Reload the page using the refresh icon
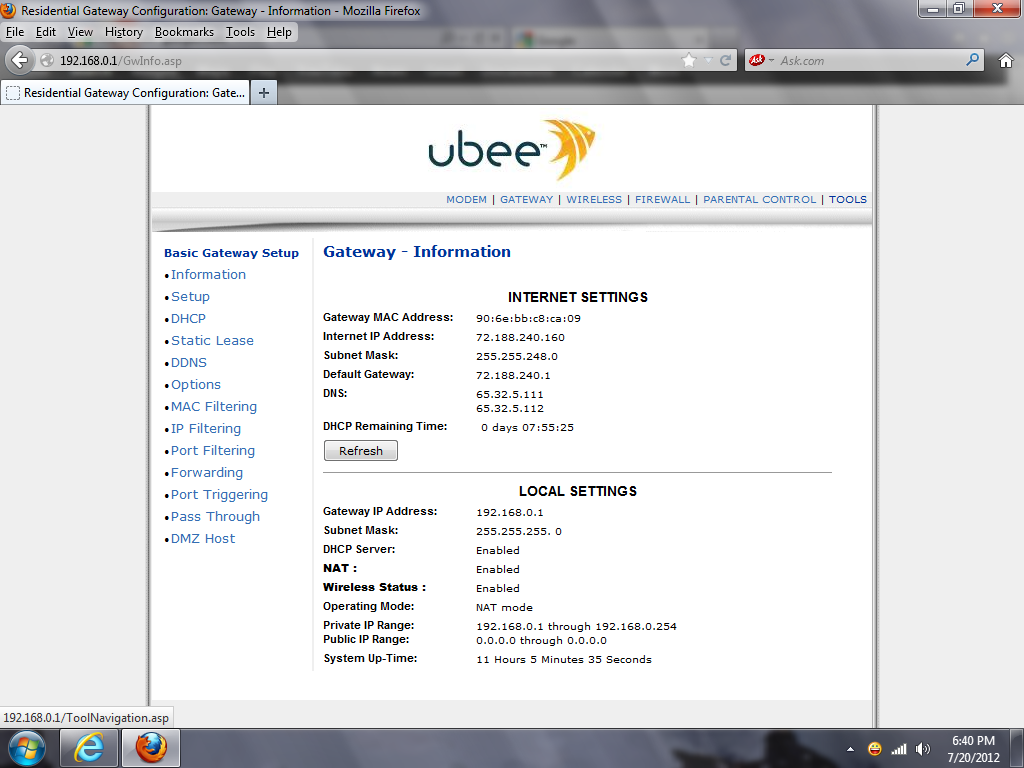 [726, 60]
